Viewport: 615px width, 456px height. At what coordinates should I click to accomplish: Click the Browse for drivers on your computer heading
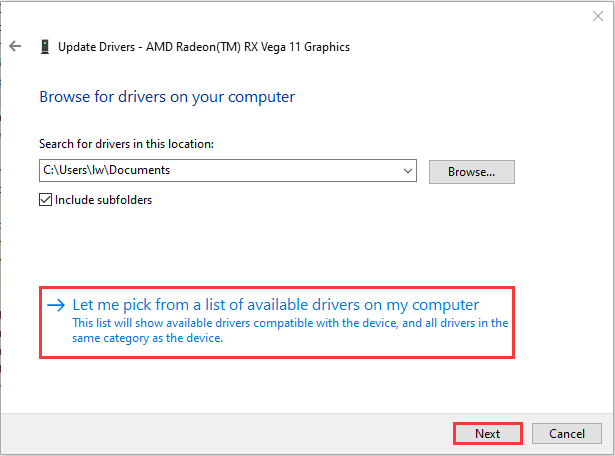(x=167, y=97)
